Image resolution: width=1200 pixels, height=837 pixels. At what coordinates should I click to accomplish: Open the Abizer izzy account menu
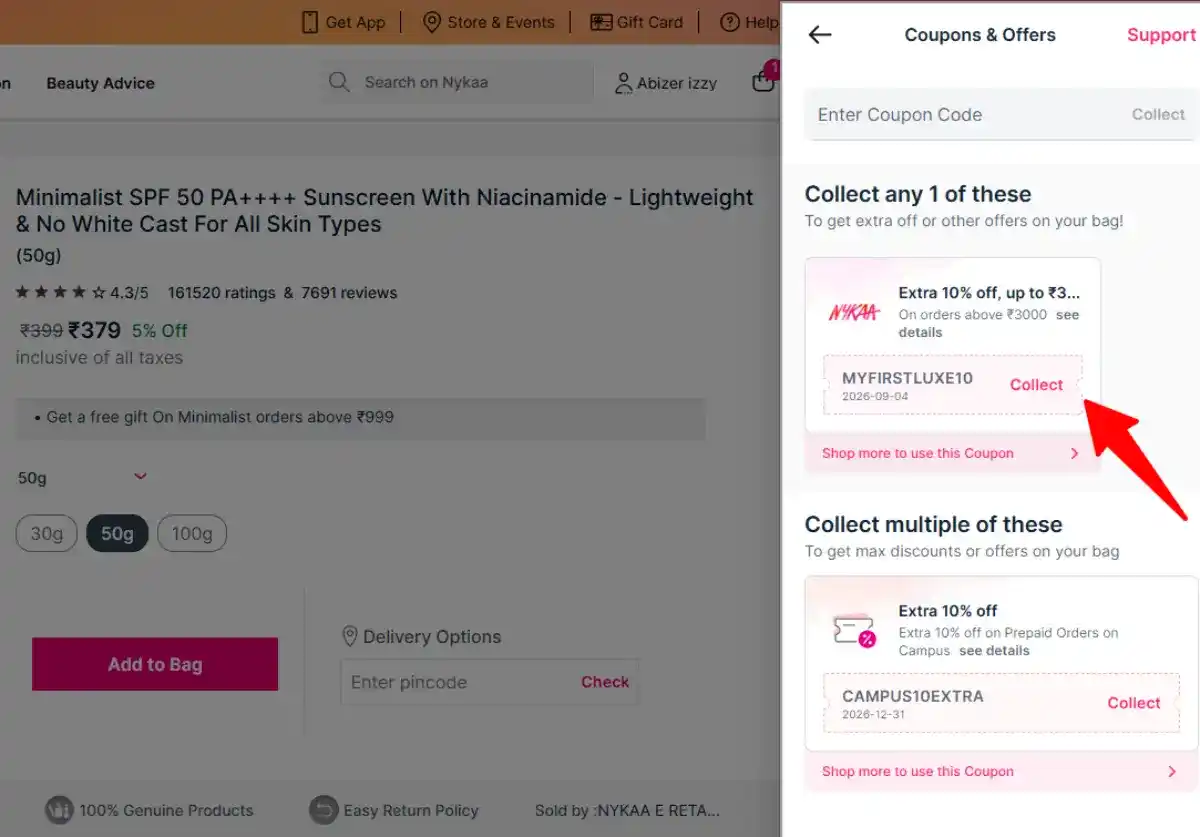[677, 83]
